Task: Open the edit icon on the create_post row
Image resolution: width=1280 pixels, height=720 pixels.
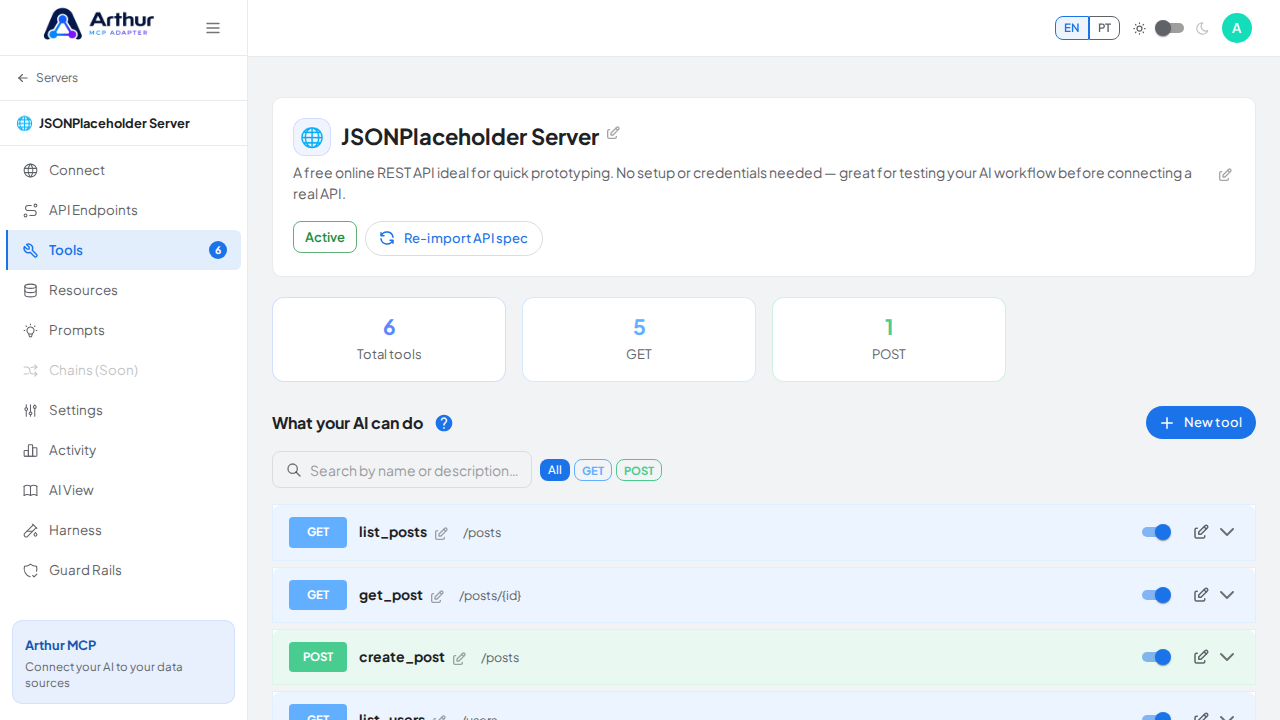Action: pos(1201,657)
